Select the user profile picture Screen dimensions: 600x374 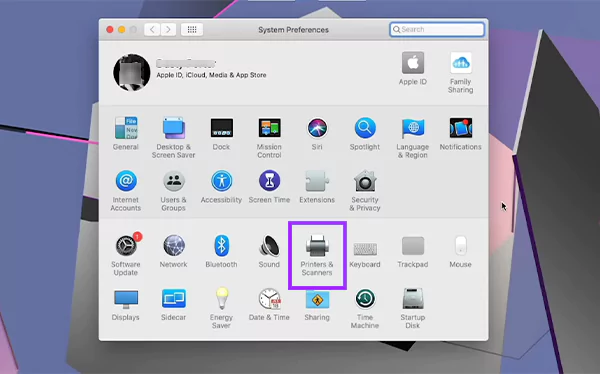tap(132, 72)
